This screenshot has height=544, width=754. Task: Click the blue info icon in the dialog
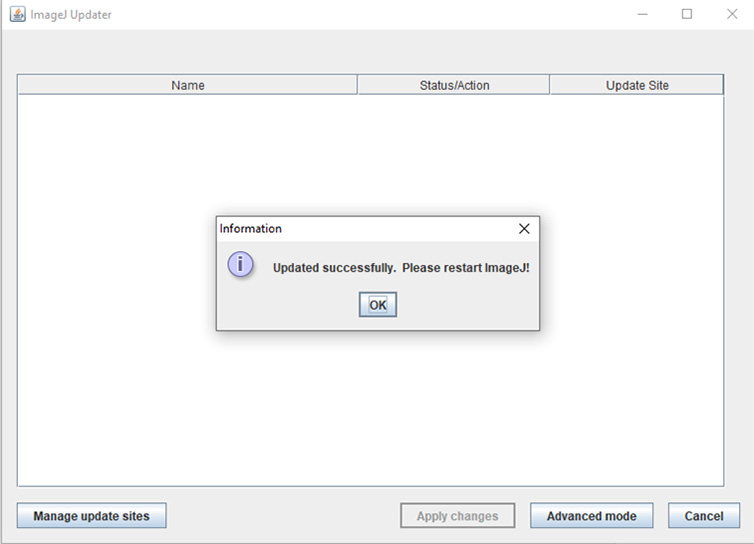click(x=240, y=264)
